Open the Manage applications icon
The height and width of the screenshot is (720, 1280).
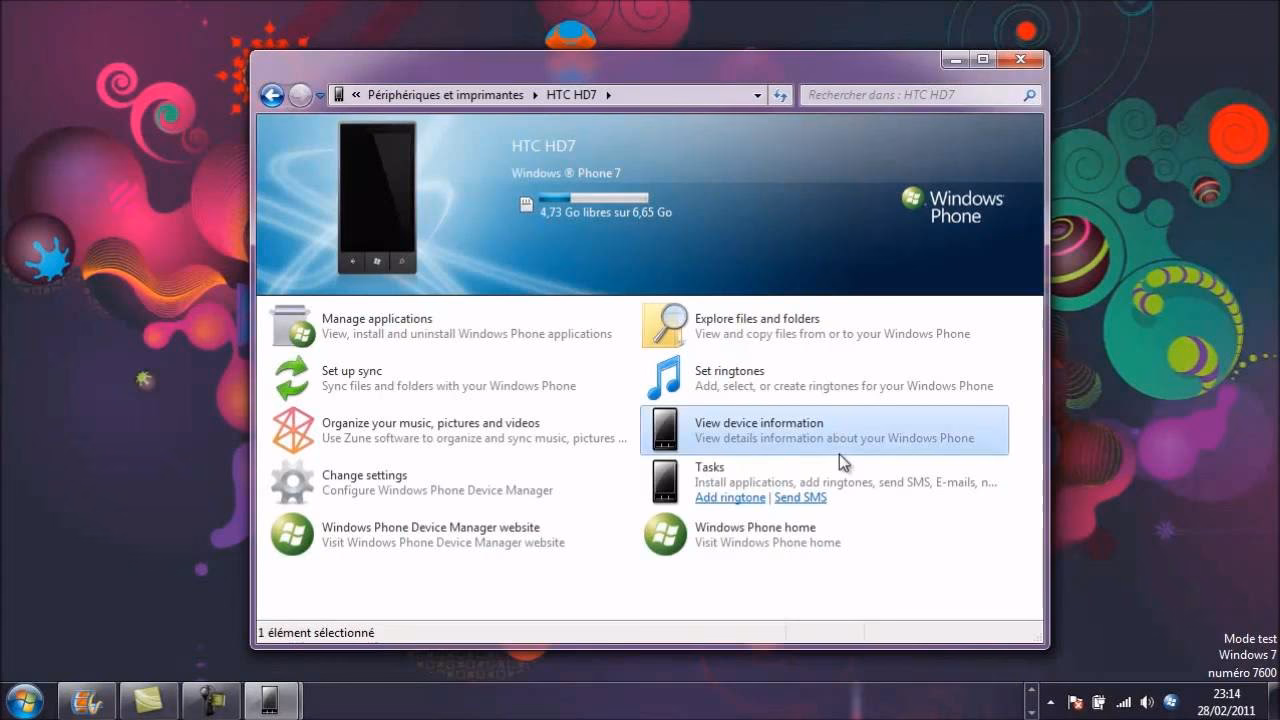pyautogui.click(x=292, y=327)
